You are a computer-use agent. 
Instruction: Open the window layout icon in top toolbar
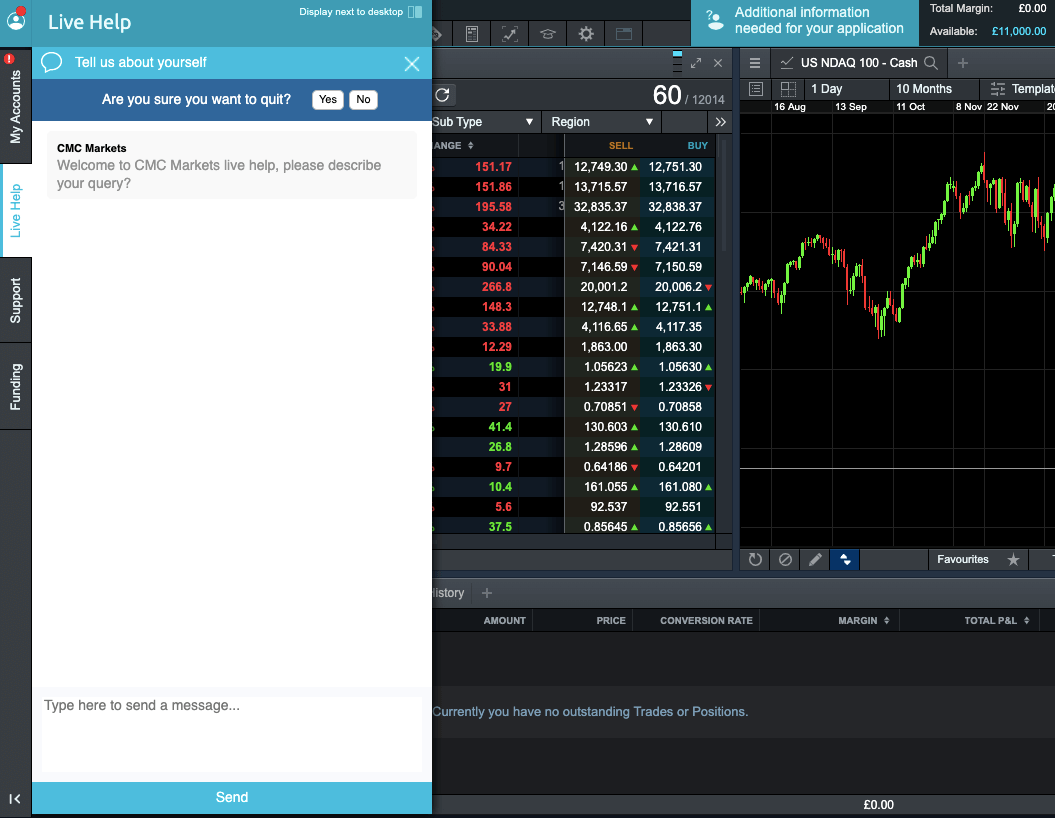click(624, 34)
